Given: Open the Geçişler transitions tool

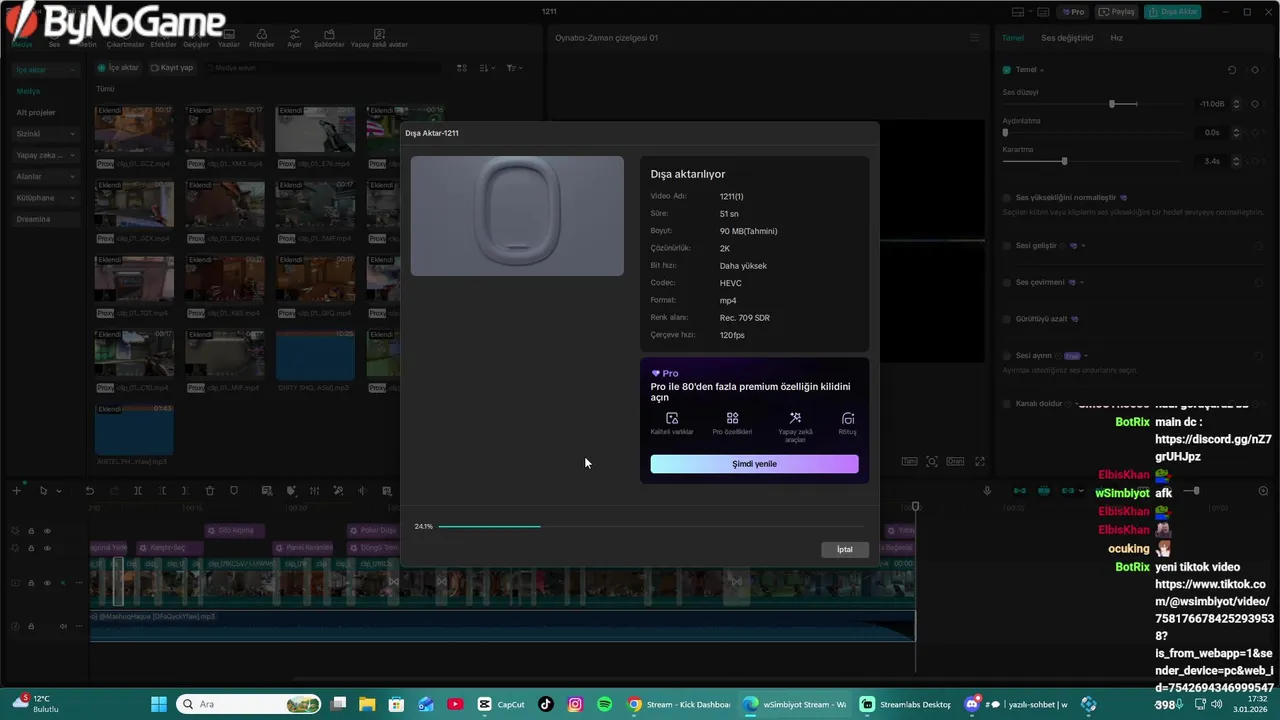Looking at the screenshot, I should (196, 40).
